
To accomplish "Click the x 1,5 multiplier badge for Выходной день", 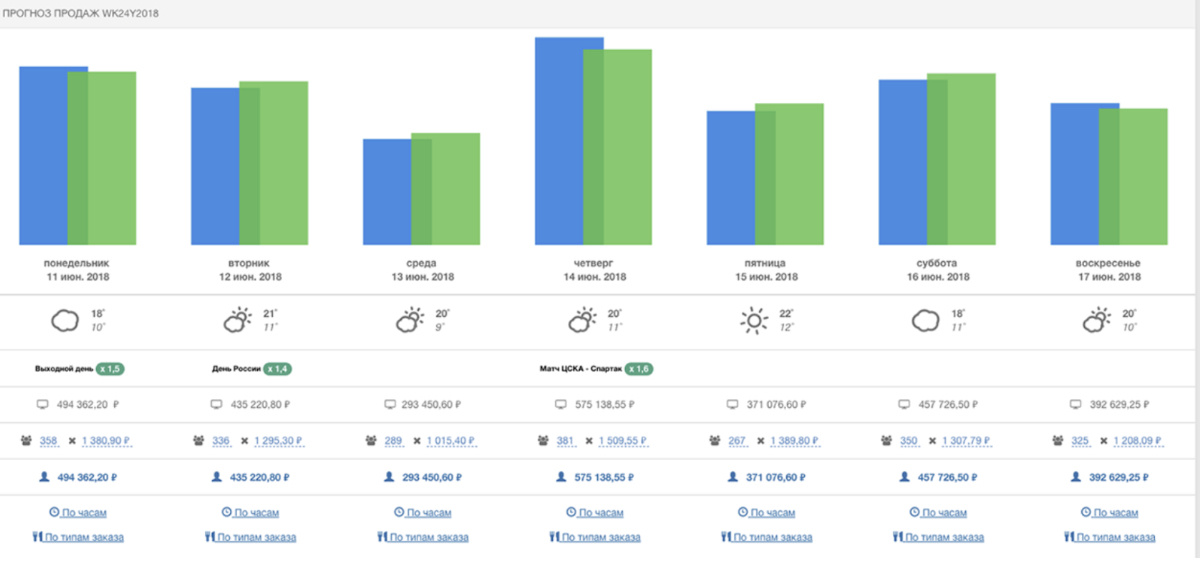I will pos(110,369).
